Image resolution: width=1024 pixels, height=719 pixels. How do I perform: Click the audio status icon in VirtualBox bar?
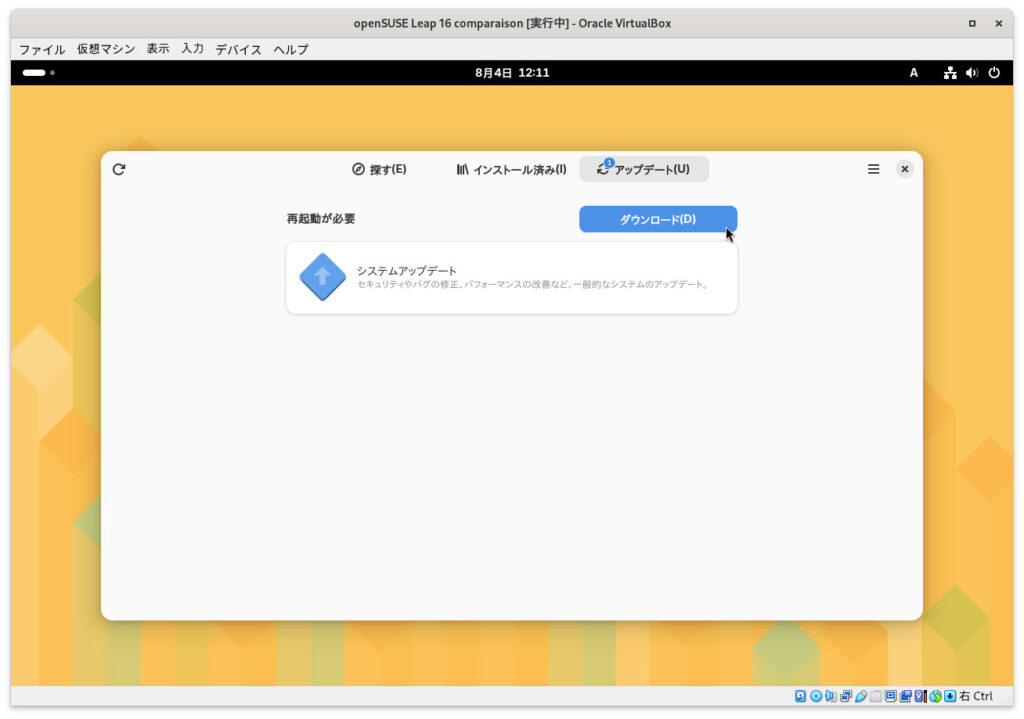(x=831, y=696)
